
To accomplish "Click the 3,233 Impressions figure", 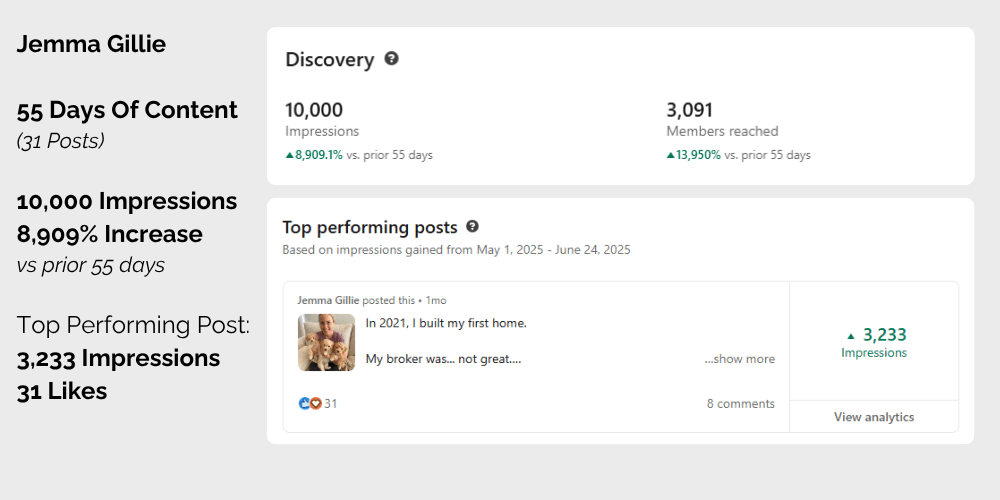I will pyautogui.click(x=884, y=335).
